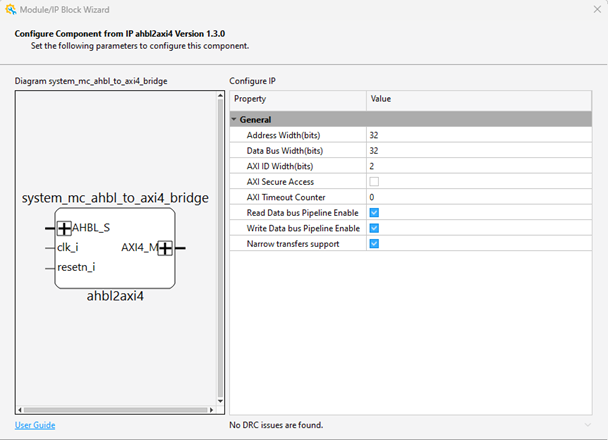Open the User Guide link
This screenshot has height=440, width=608.
tap(35, 425)
